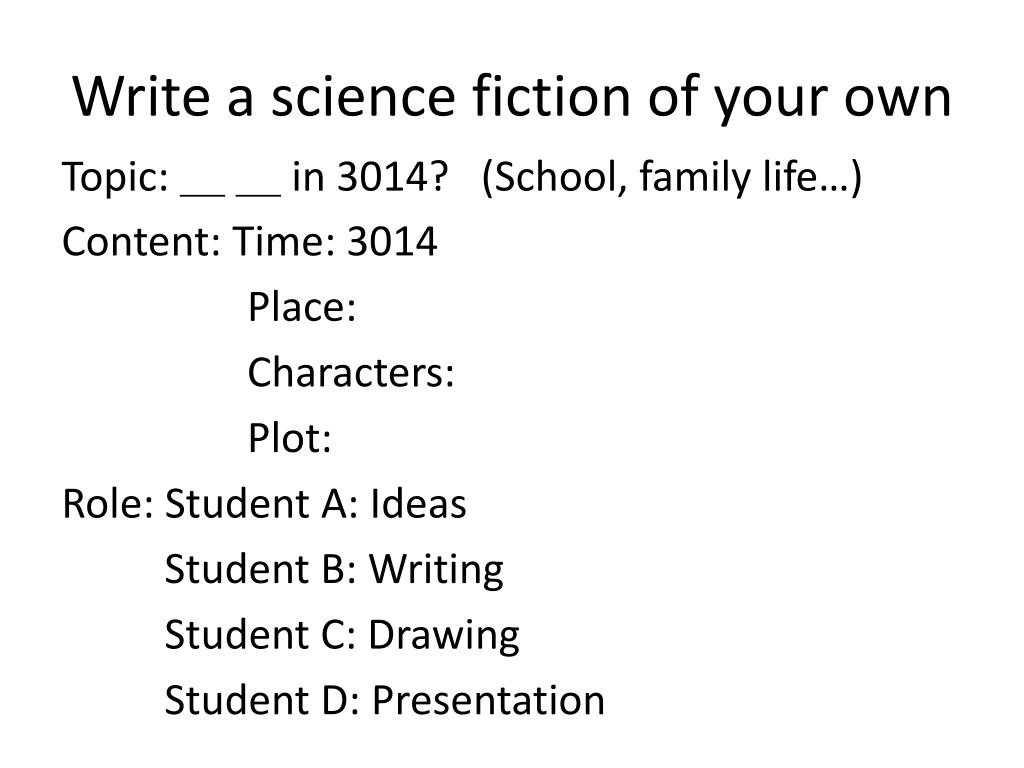Click the 'Time: 3014' text
Screen dimensions: 1024x768
tap(335, 242)
